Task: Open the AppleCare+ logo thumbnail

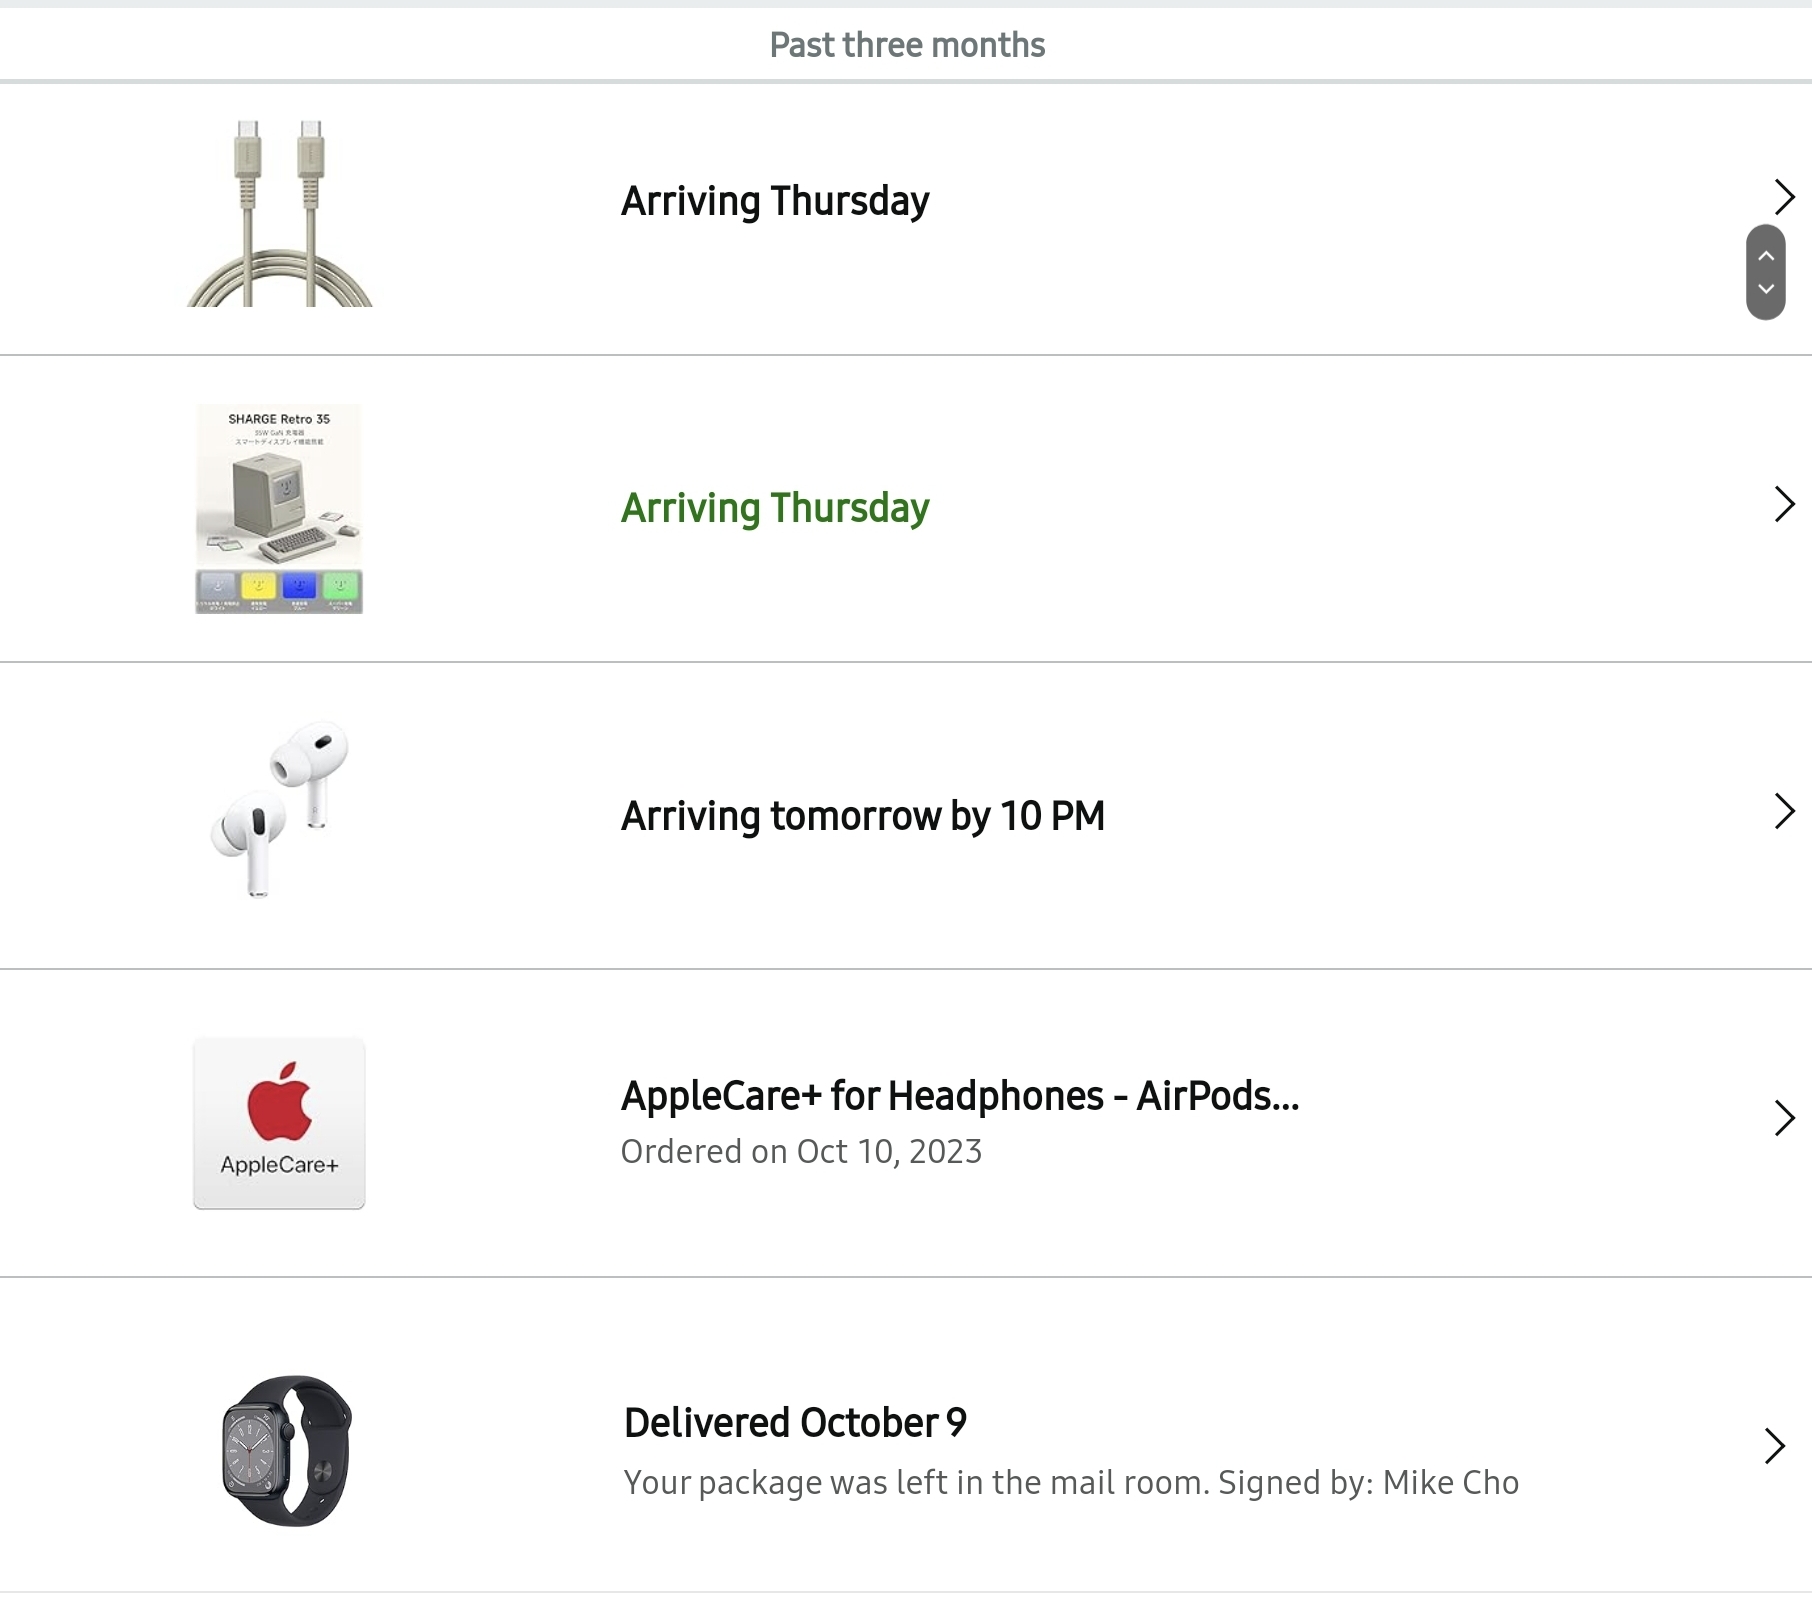Action: (279, 1123)
